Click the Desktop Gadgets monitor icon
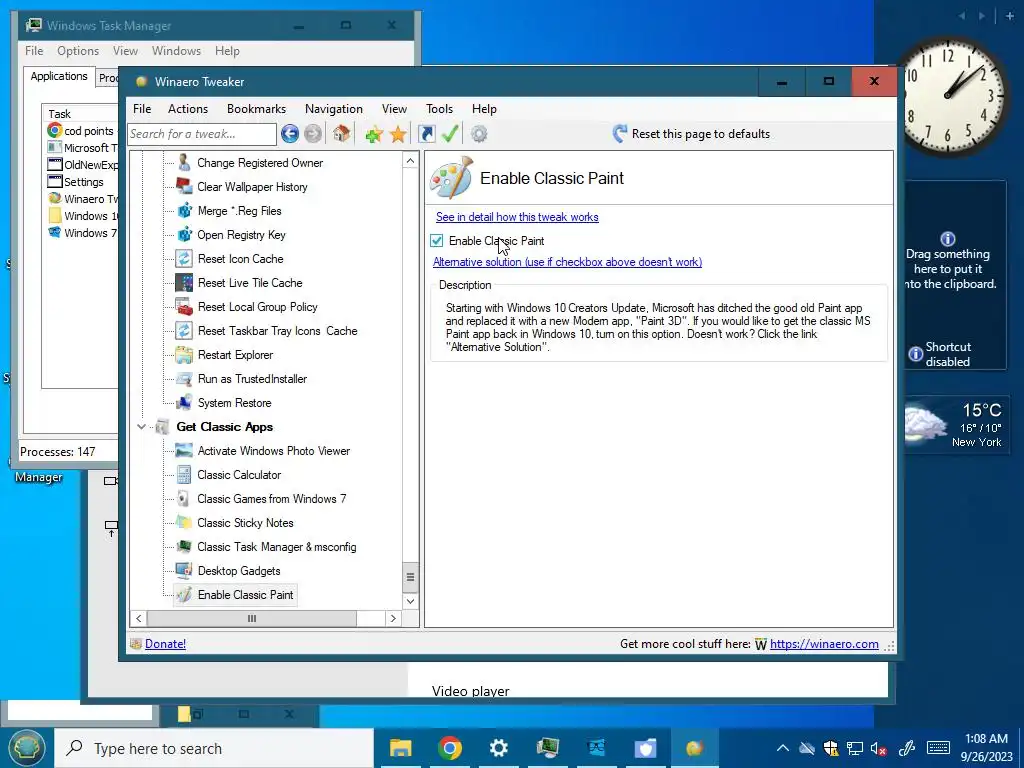1024x768 pixels. coord(184,571)
